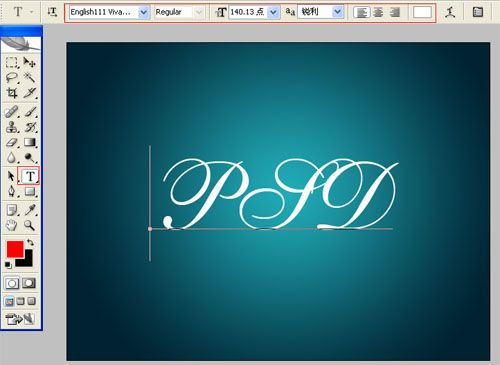This screenshot has height=365, width=500.
Task: Select the Brush tool
Action: point(30,112)
